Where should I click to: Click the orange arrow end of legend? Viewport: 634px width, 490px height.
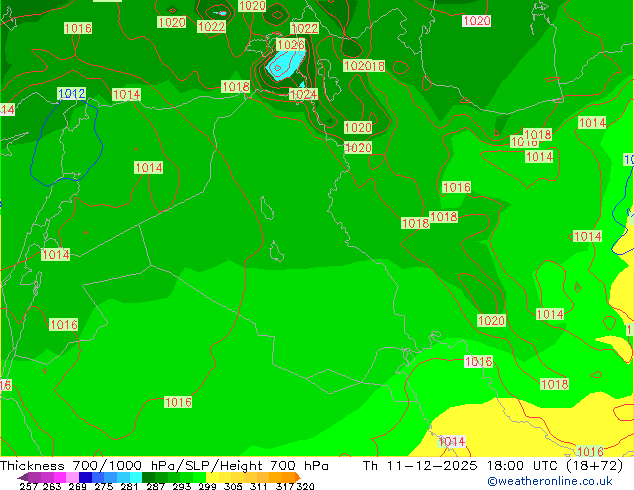tap(298, 477)
